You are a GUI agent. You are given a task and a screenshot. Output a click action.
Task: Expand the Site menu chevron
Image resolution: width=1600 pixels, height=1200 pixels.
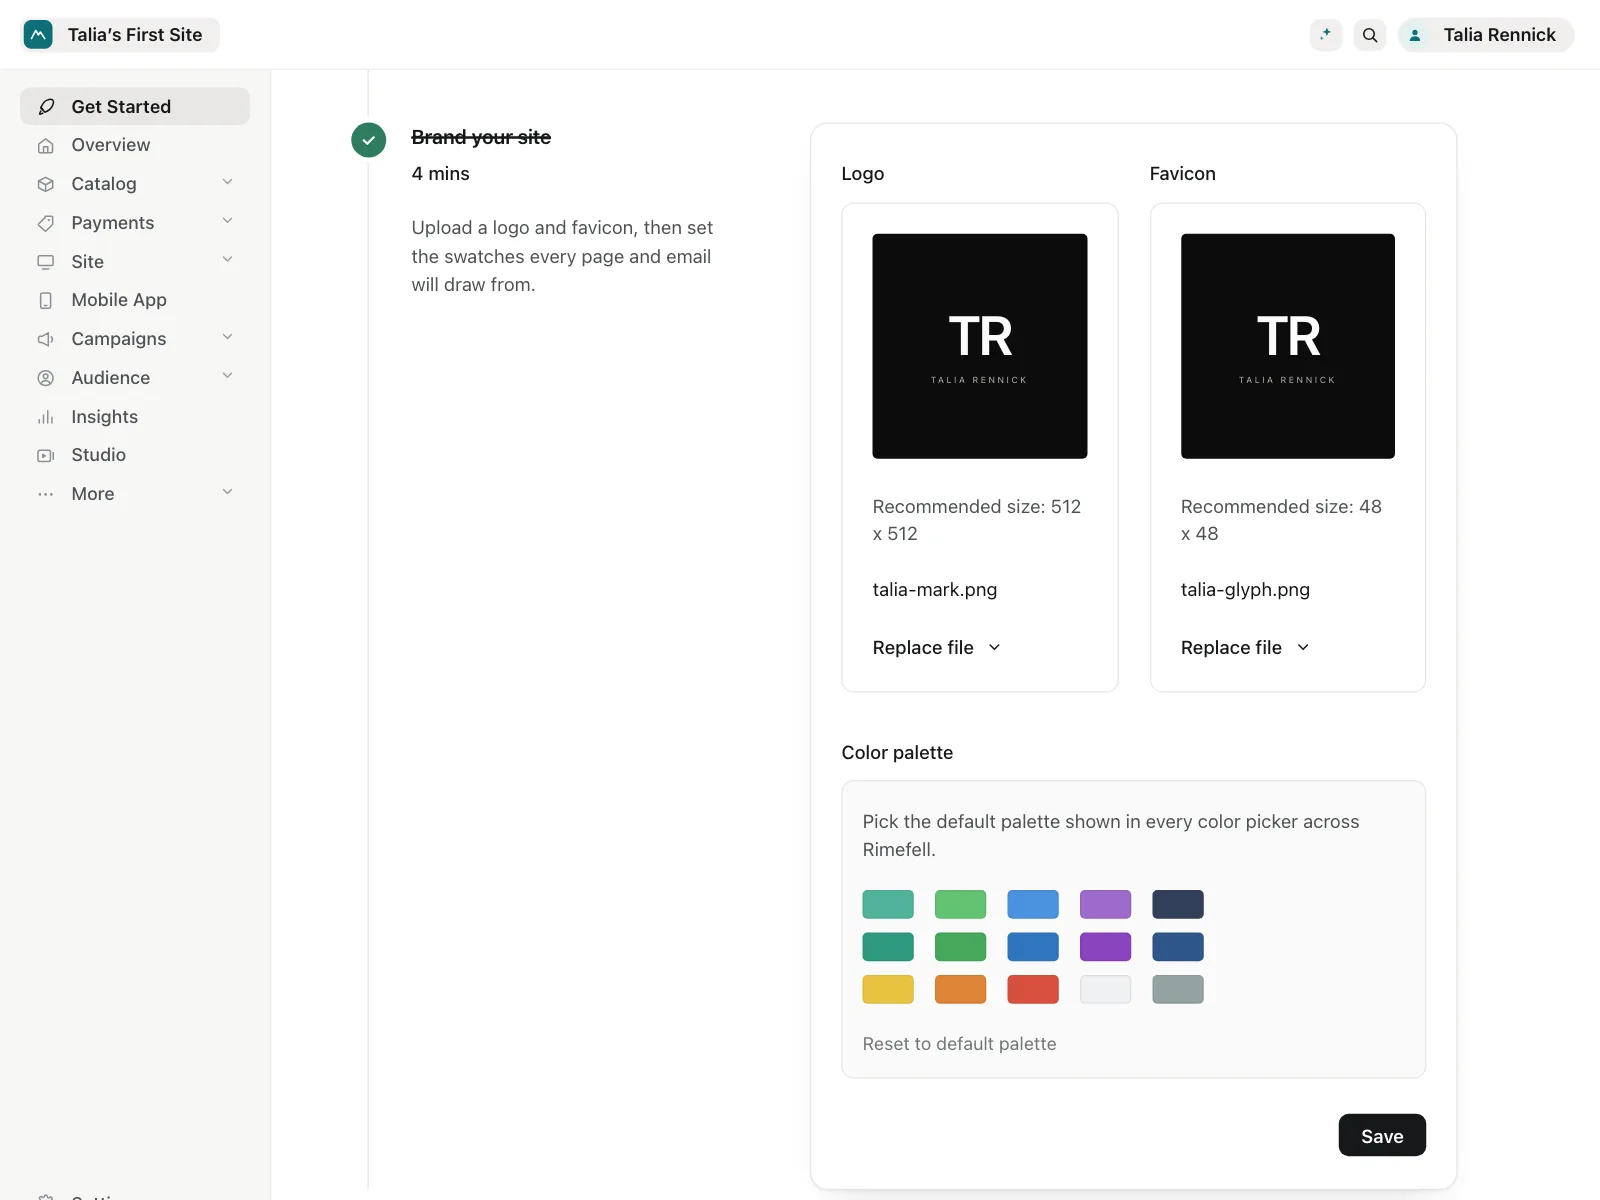click(228, 260)
